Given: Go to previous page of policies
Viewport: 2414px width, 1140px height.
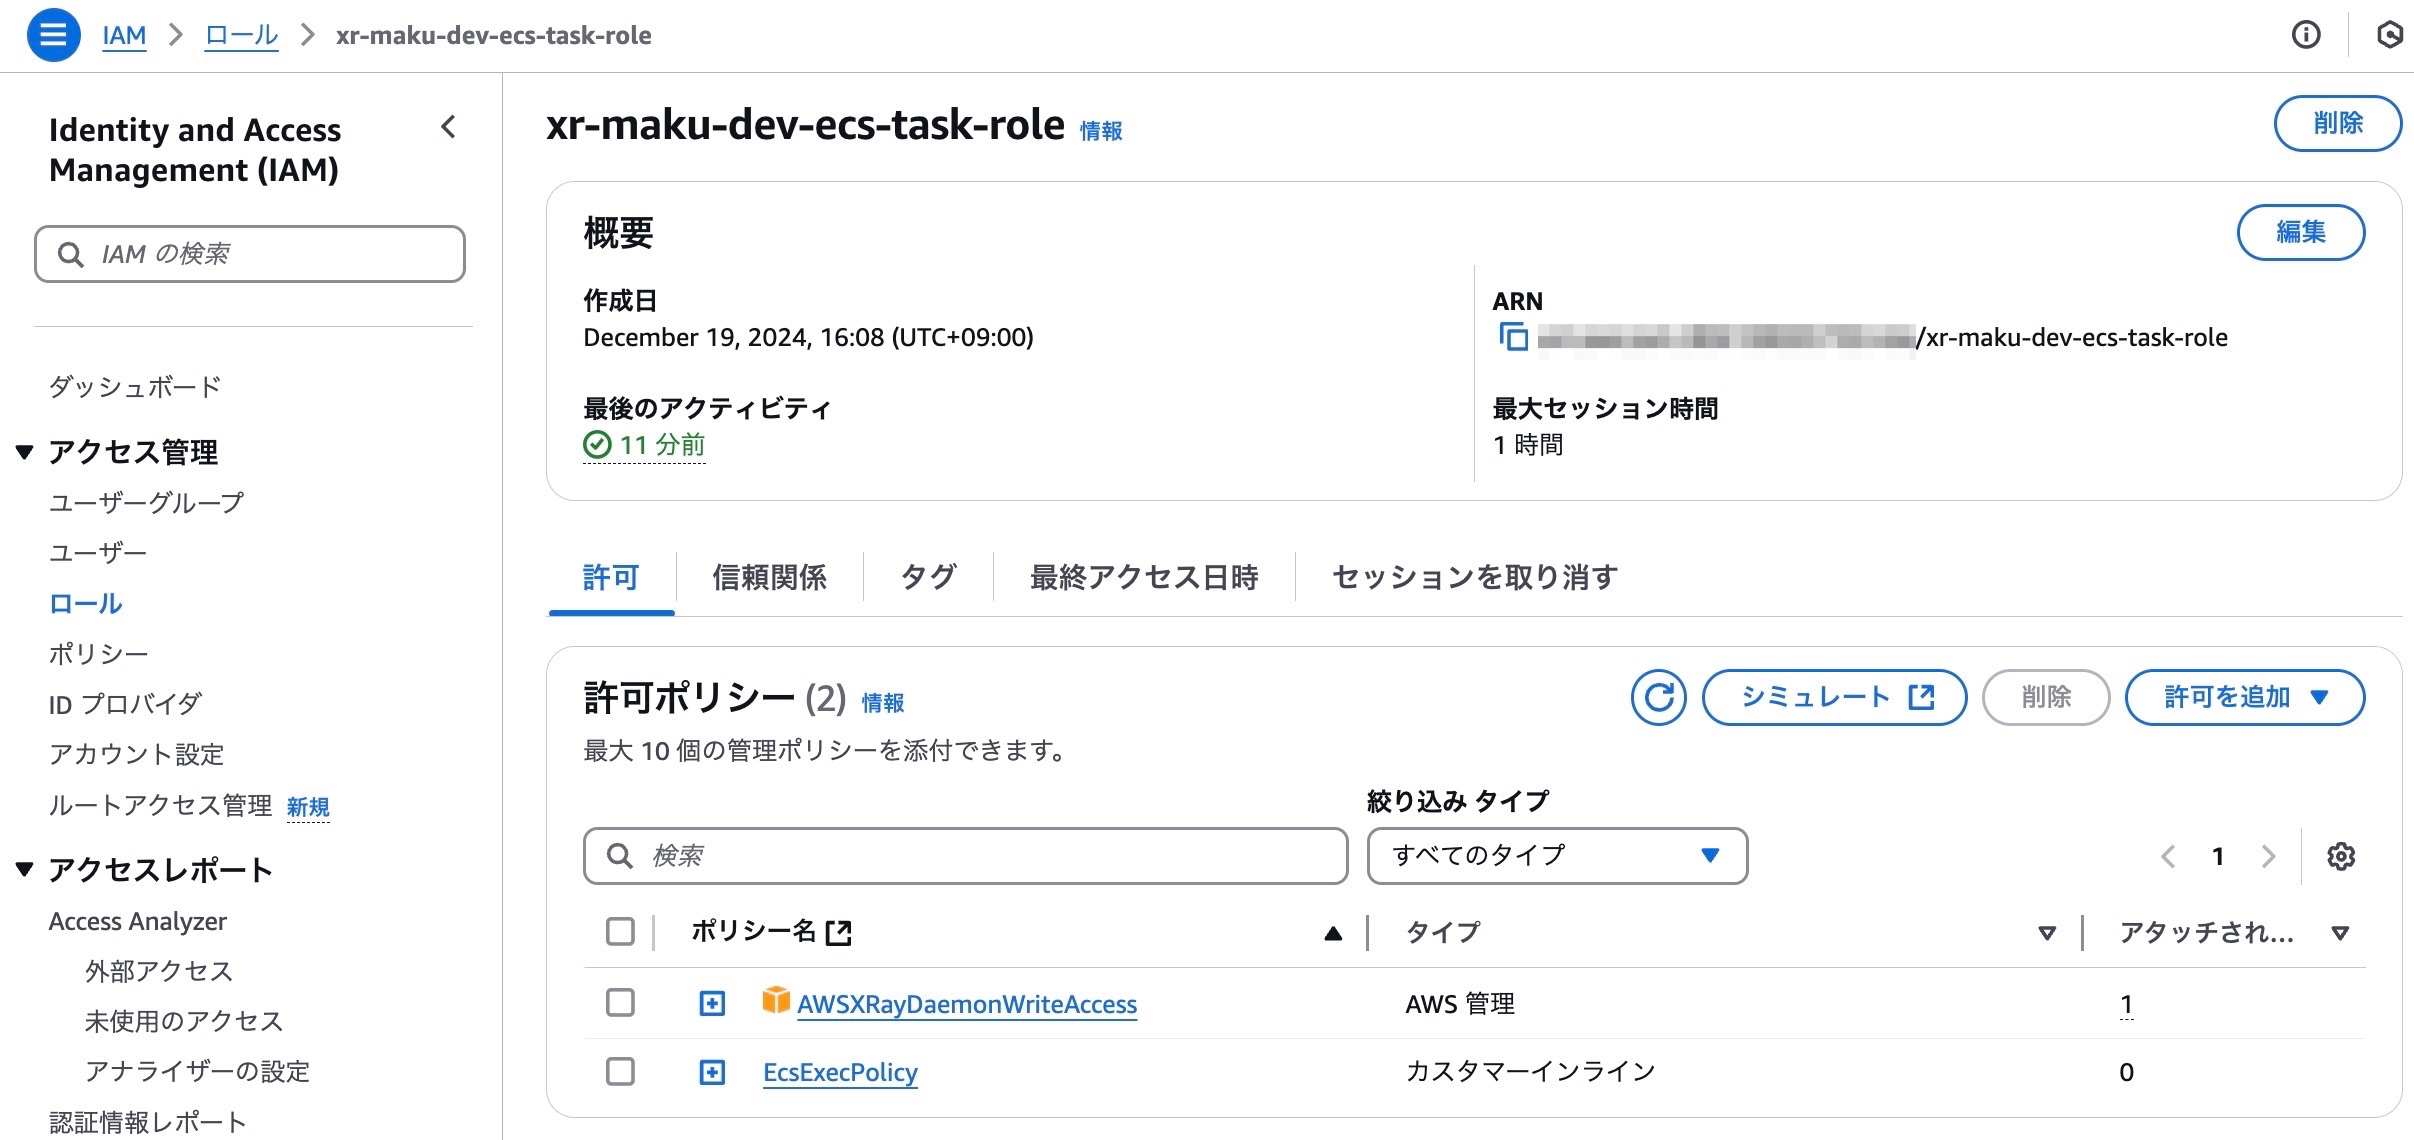Looking at the screenshot, I should pos(2168,856).
